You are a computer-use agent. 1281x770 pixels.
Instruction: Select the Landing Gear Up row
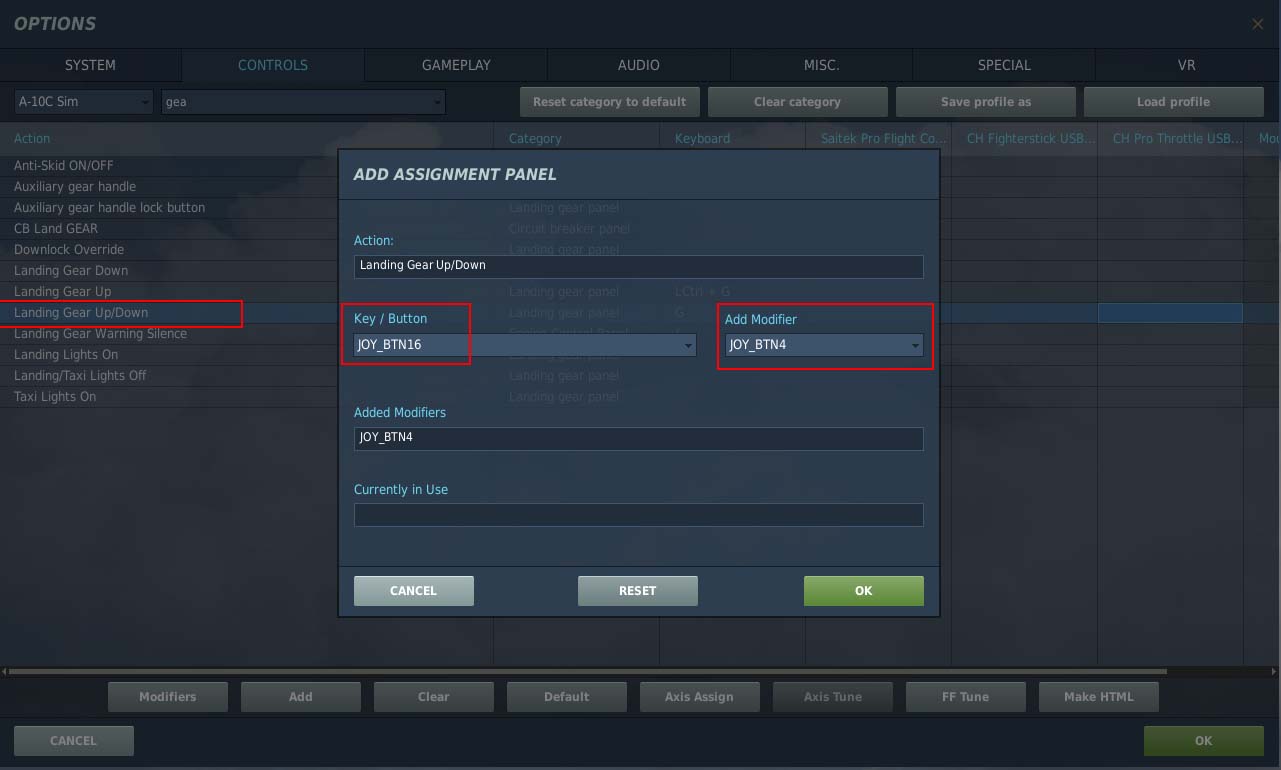(x=170, y=292)
